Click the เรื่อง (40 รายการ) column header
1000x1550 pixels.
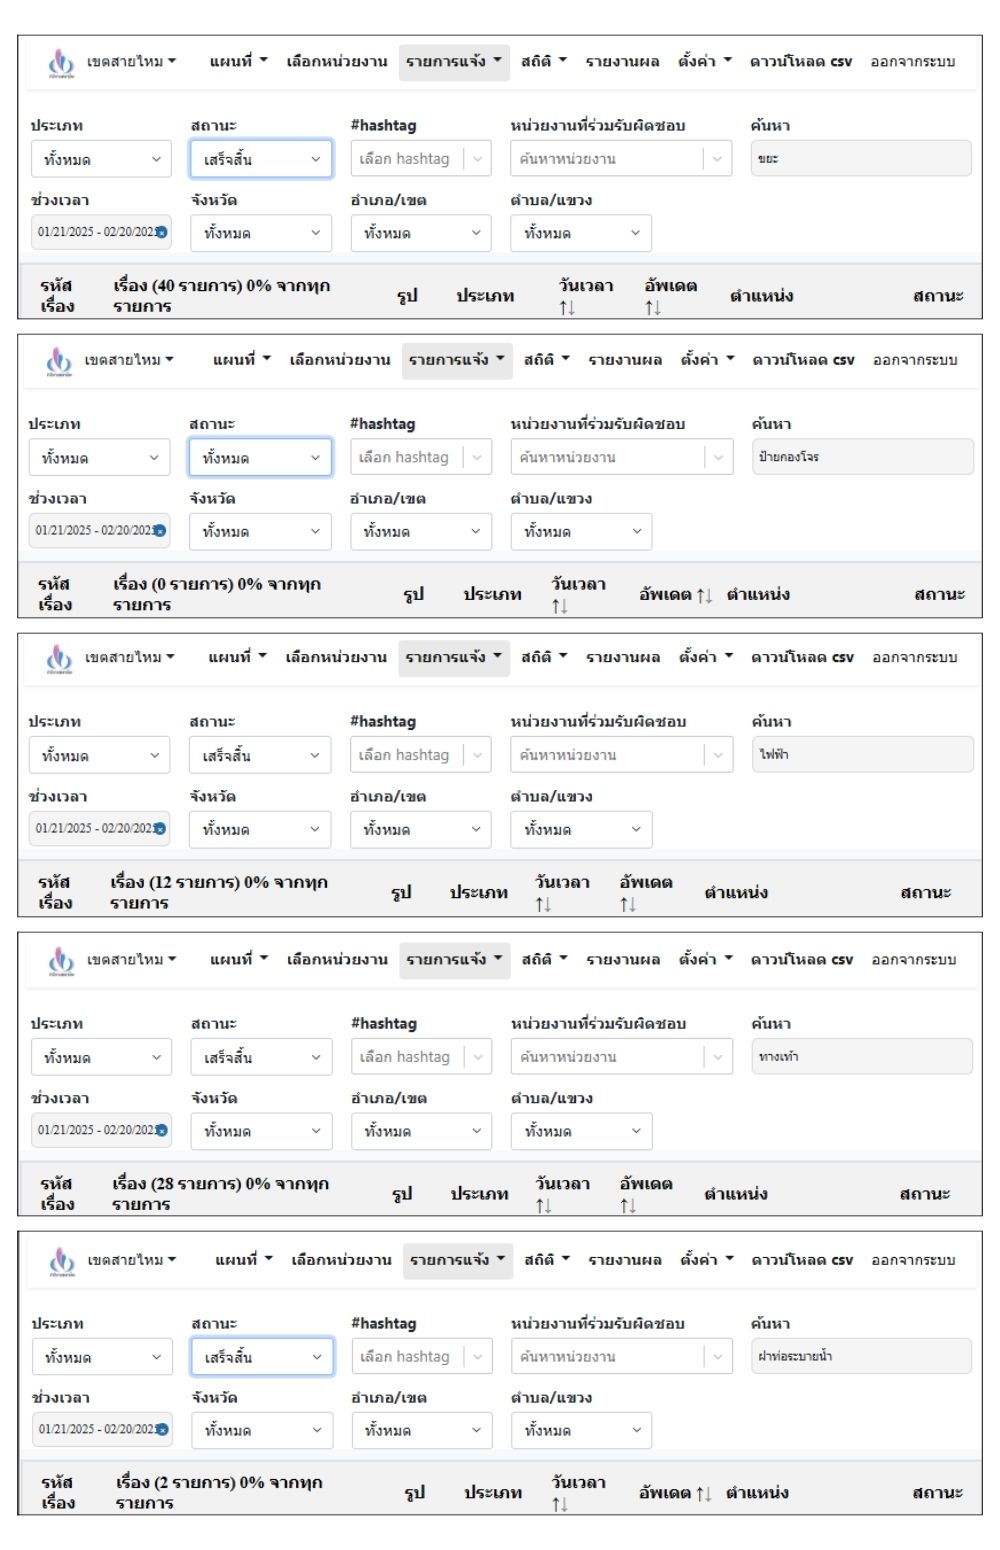[222, 296]
